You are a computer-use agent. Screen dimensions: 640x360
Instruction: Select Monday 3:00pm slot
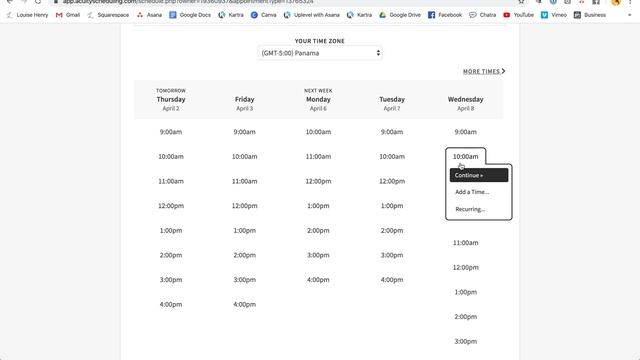click(x=318, y=255)
